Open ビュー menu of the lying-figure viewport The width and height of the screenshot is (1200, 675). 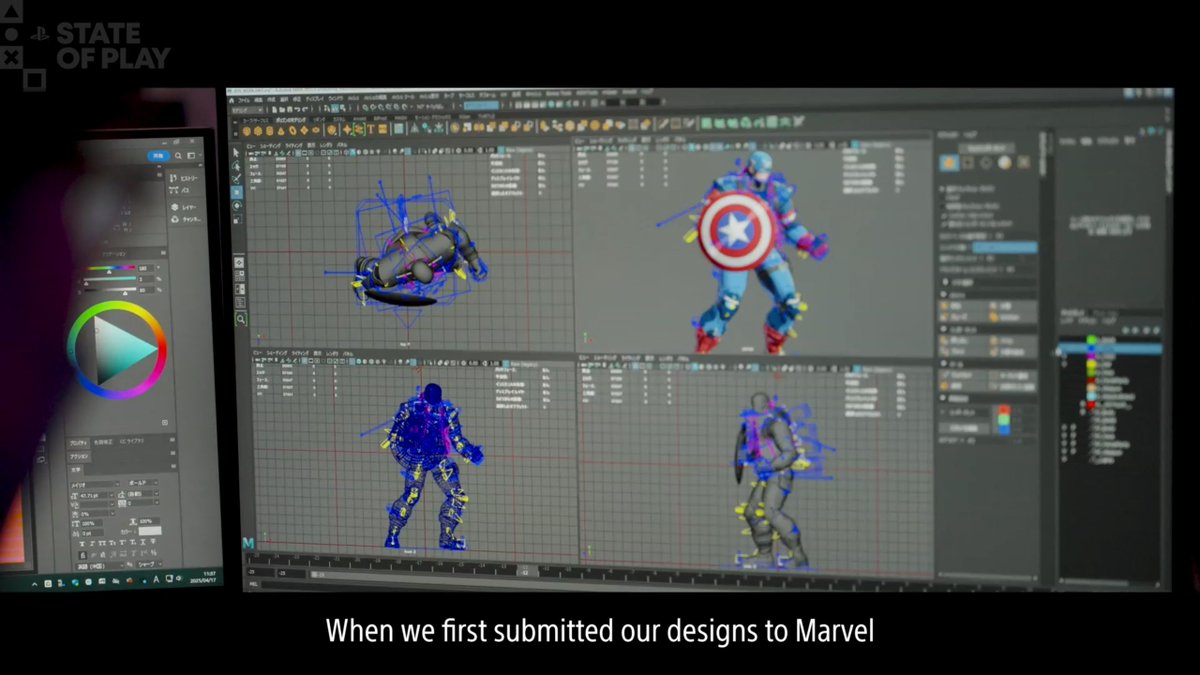tap(251, 145)
